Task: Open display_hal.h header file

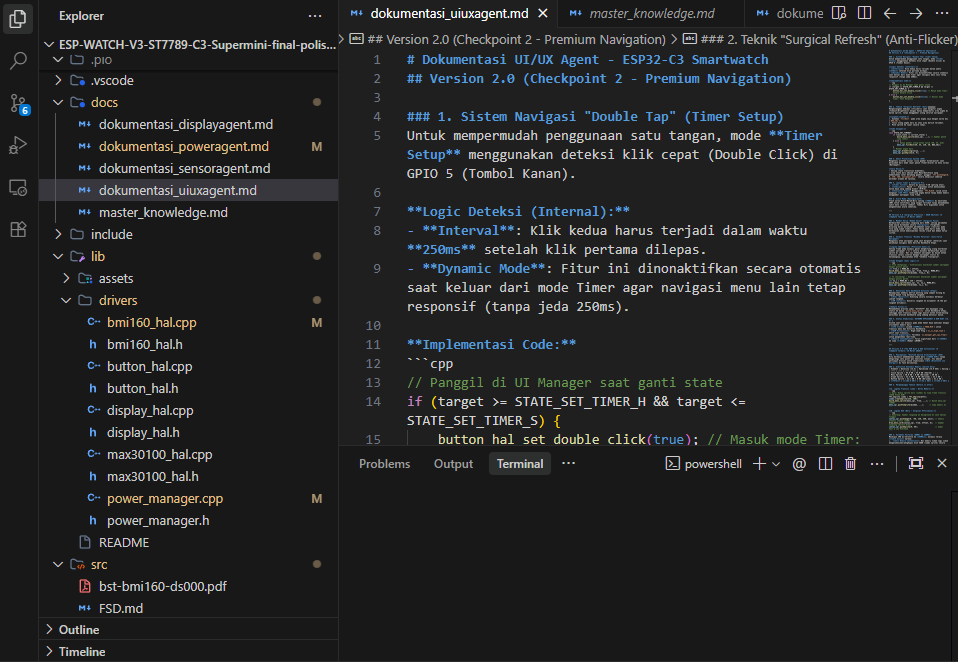Action: coord(188,432)
